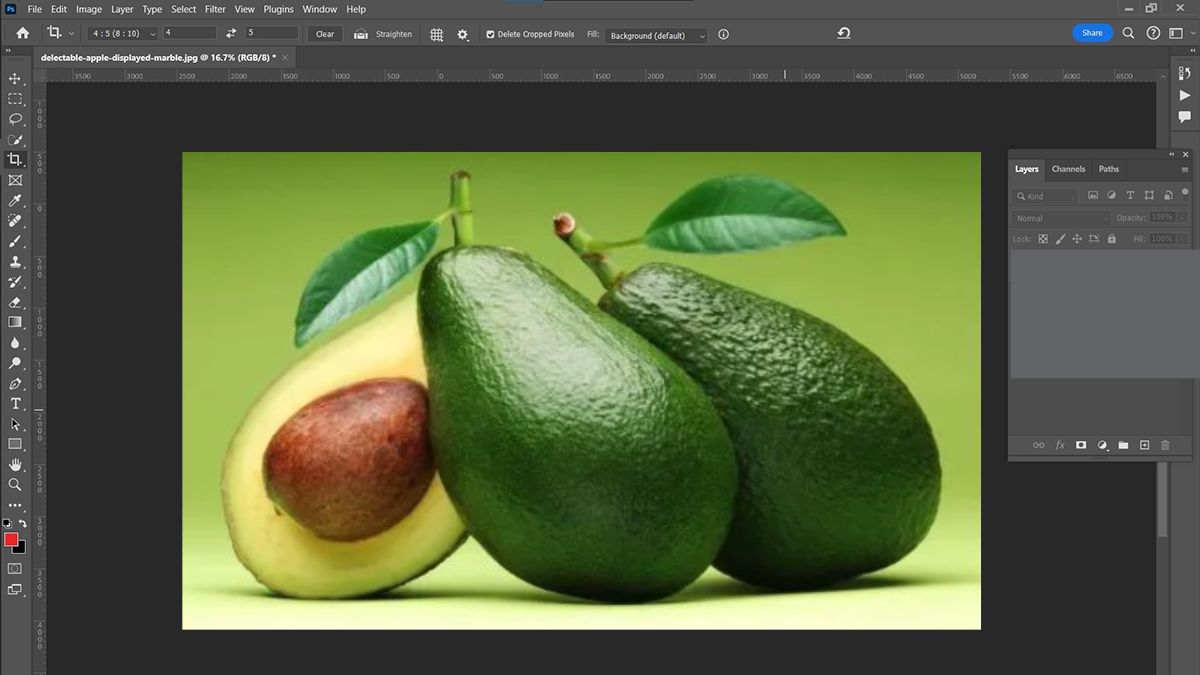Open the layer Fill dropdown arrow

[1182, 239]
